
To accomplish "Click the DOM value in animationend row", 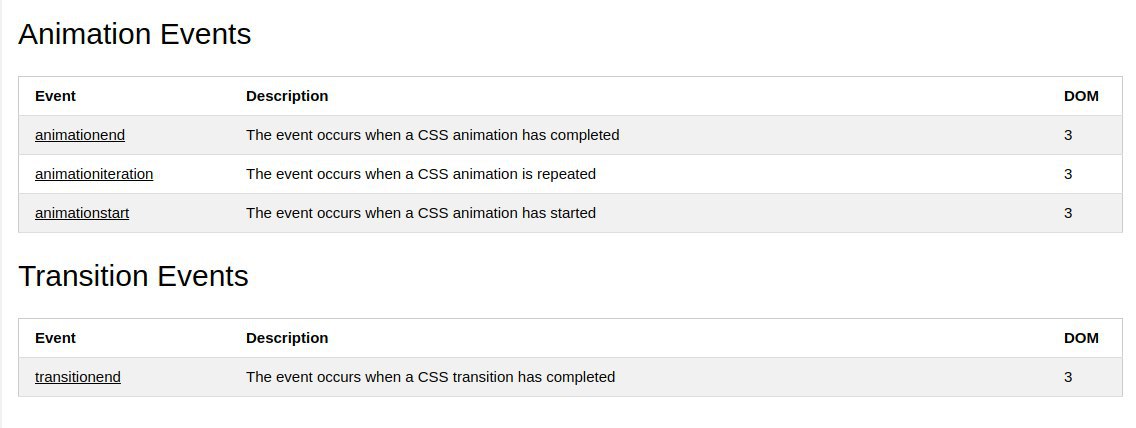I will pyautogui.click(x=1068, y=135).
